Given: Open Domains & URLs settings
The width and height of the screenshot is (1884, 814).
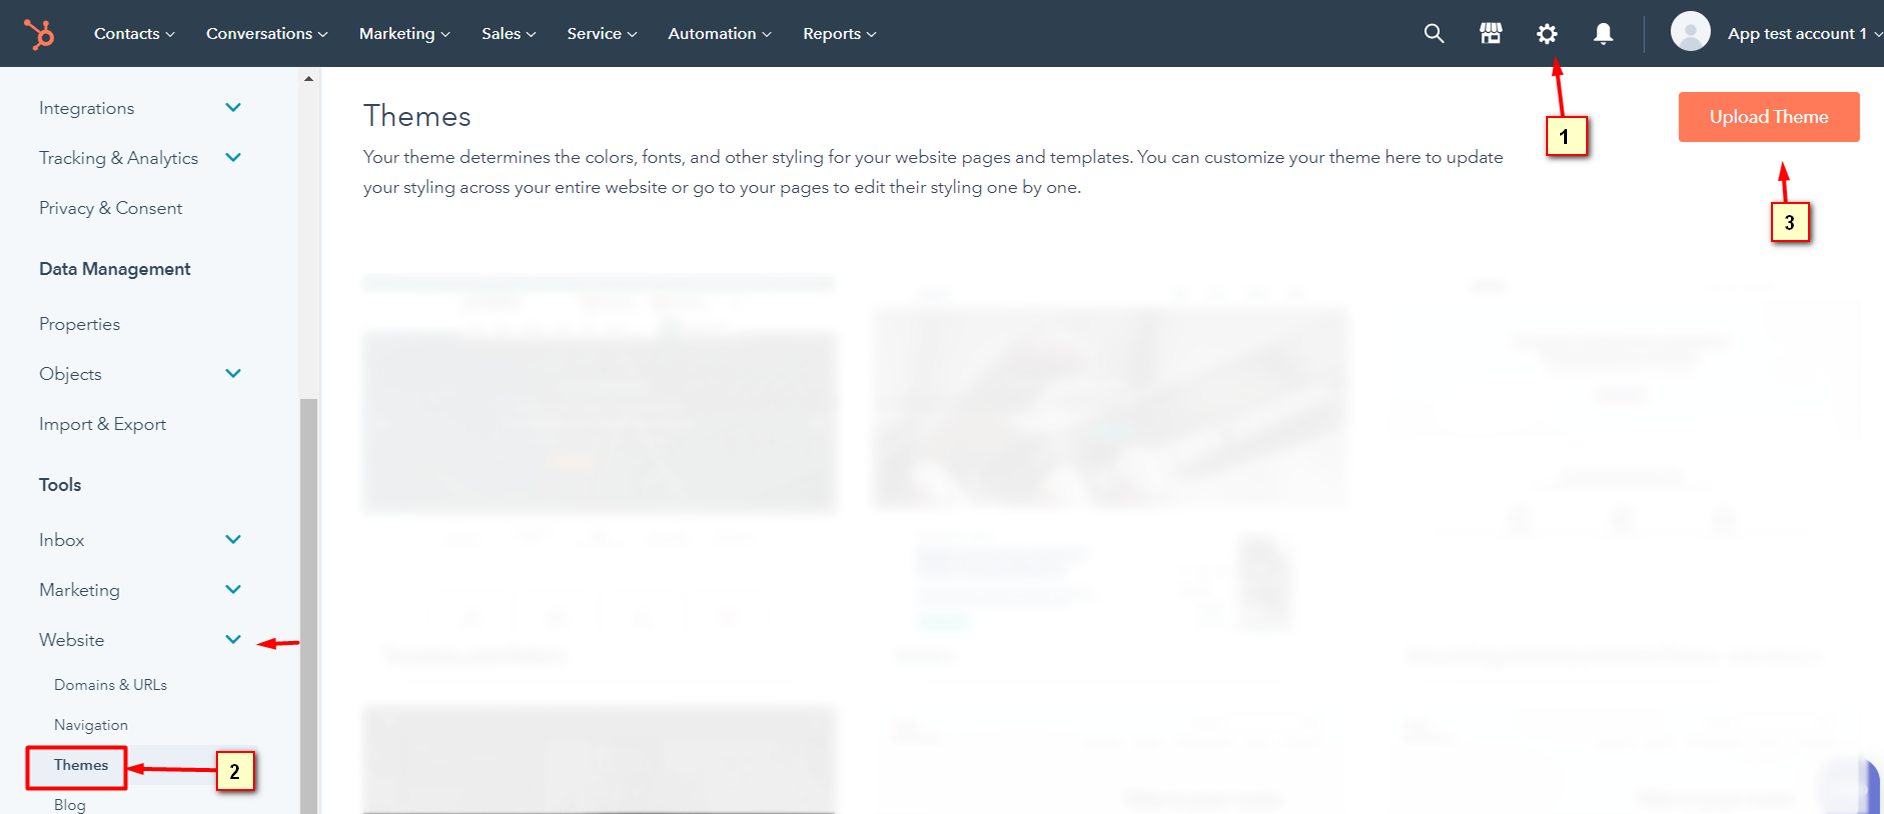Looking at the screenshot, I should (110, 685).
